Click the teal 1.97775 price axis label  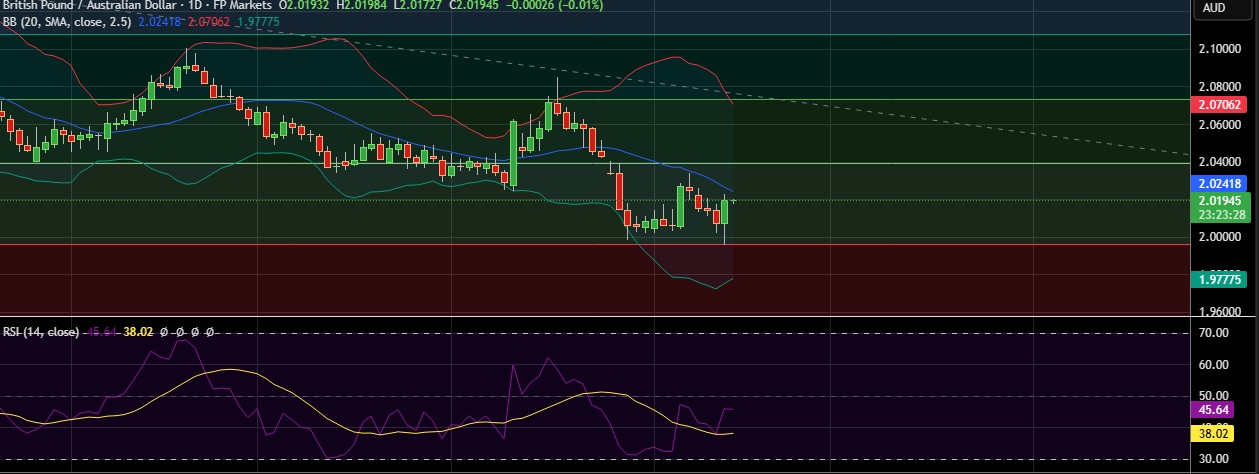click(1219, 280)
